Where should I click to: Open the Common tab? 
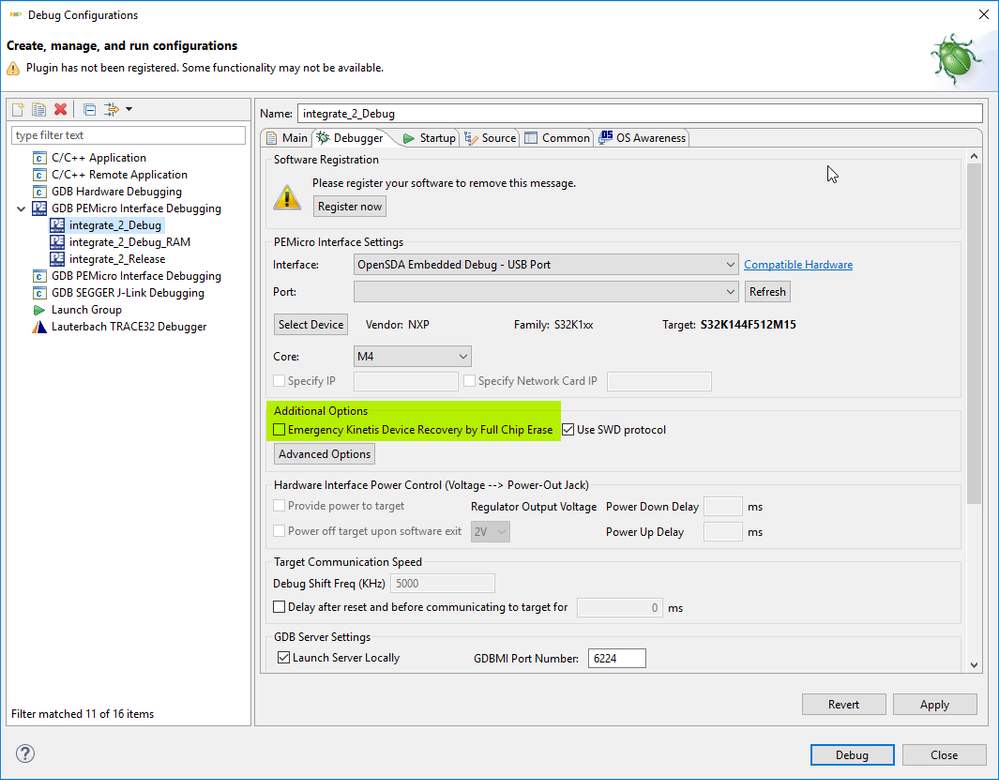pyautogui.click(x=557, y=138)
